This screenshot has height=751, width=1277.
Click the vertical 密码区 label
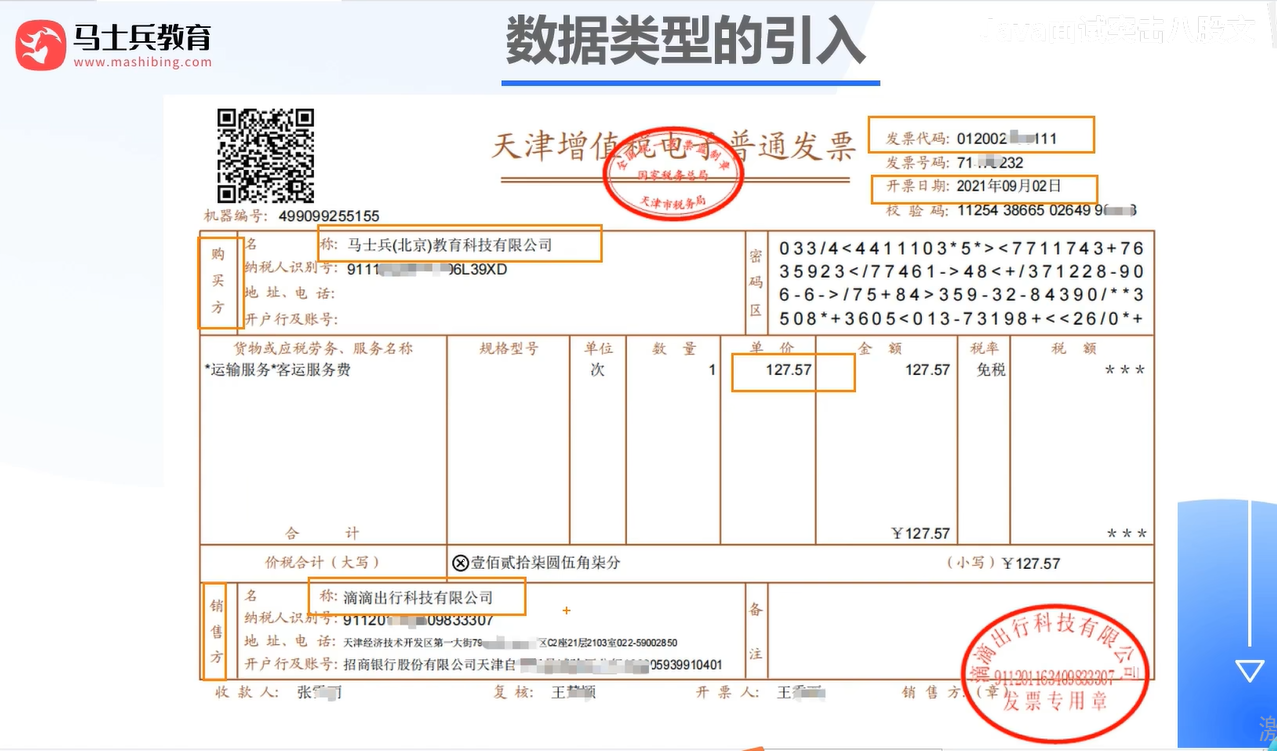click(755, 283)
